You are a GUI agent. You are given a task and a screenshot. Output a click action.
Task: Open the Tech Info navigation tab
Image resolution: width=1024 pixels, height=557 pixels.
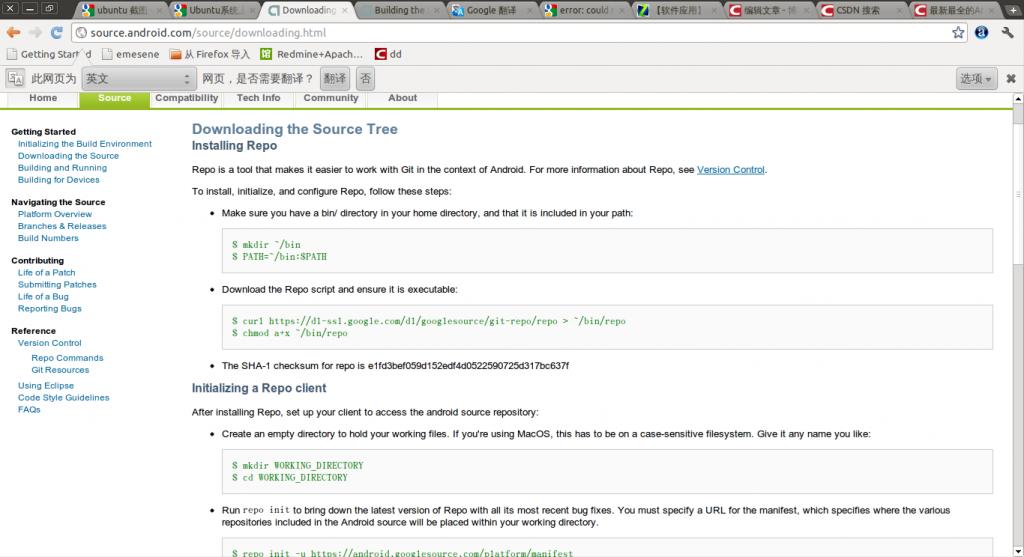tap(258, 98)
